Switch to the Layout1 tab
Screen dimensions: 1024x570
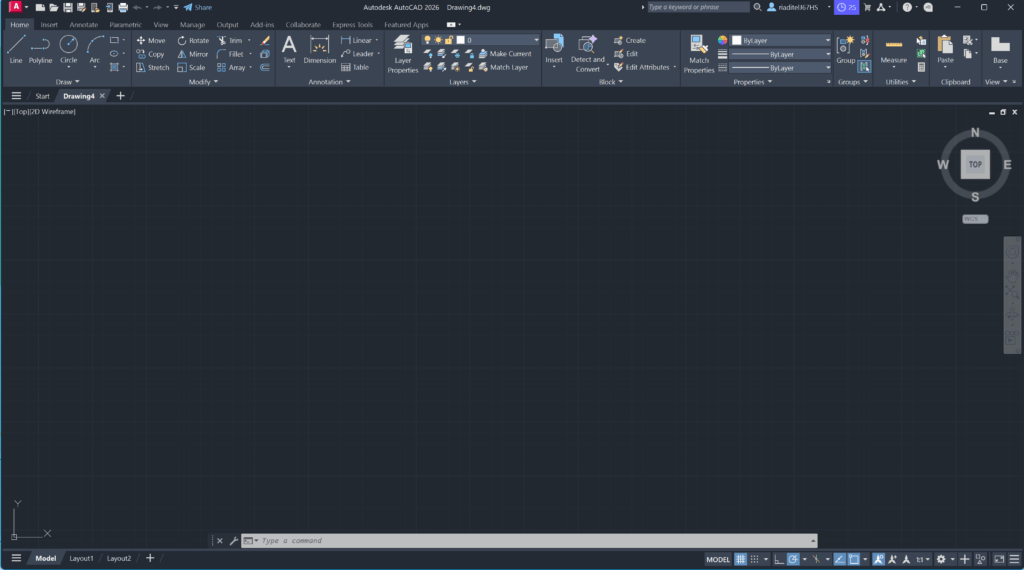pyautogui.click(x=81, y=558)
